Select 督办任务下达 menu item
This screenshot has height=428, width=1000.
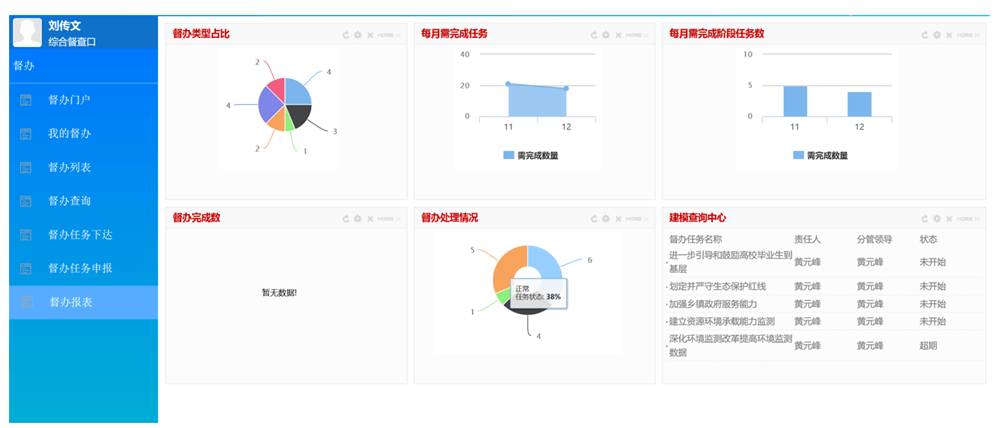[x=79, y=235]
